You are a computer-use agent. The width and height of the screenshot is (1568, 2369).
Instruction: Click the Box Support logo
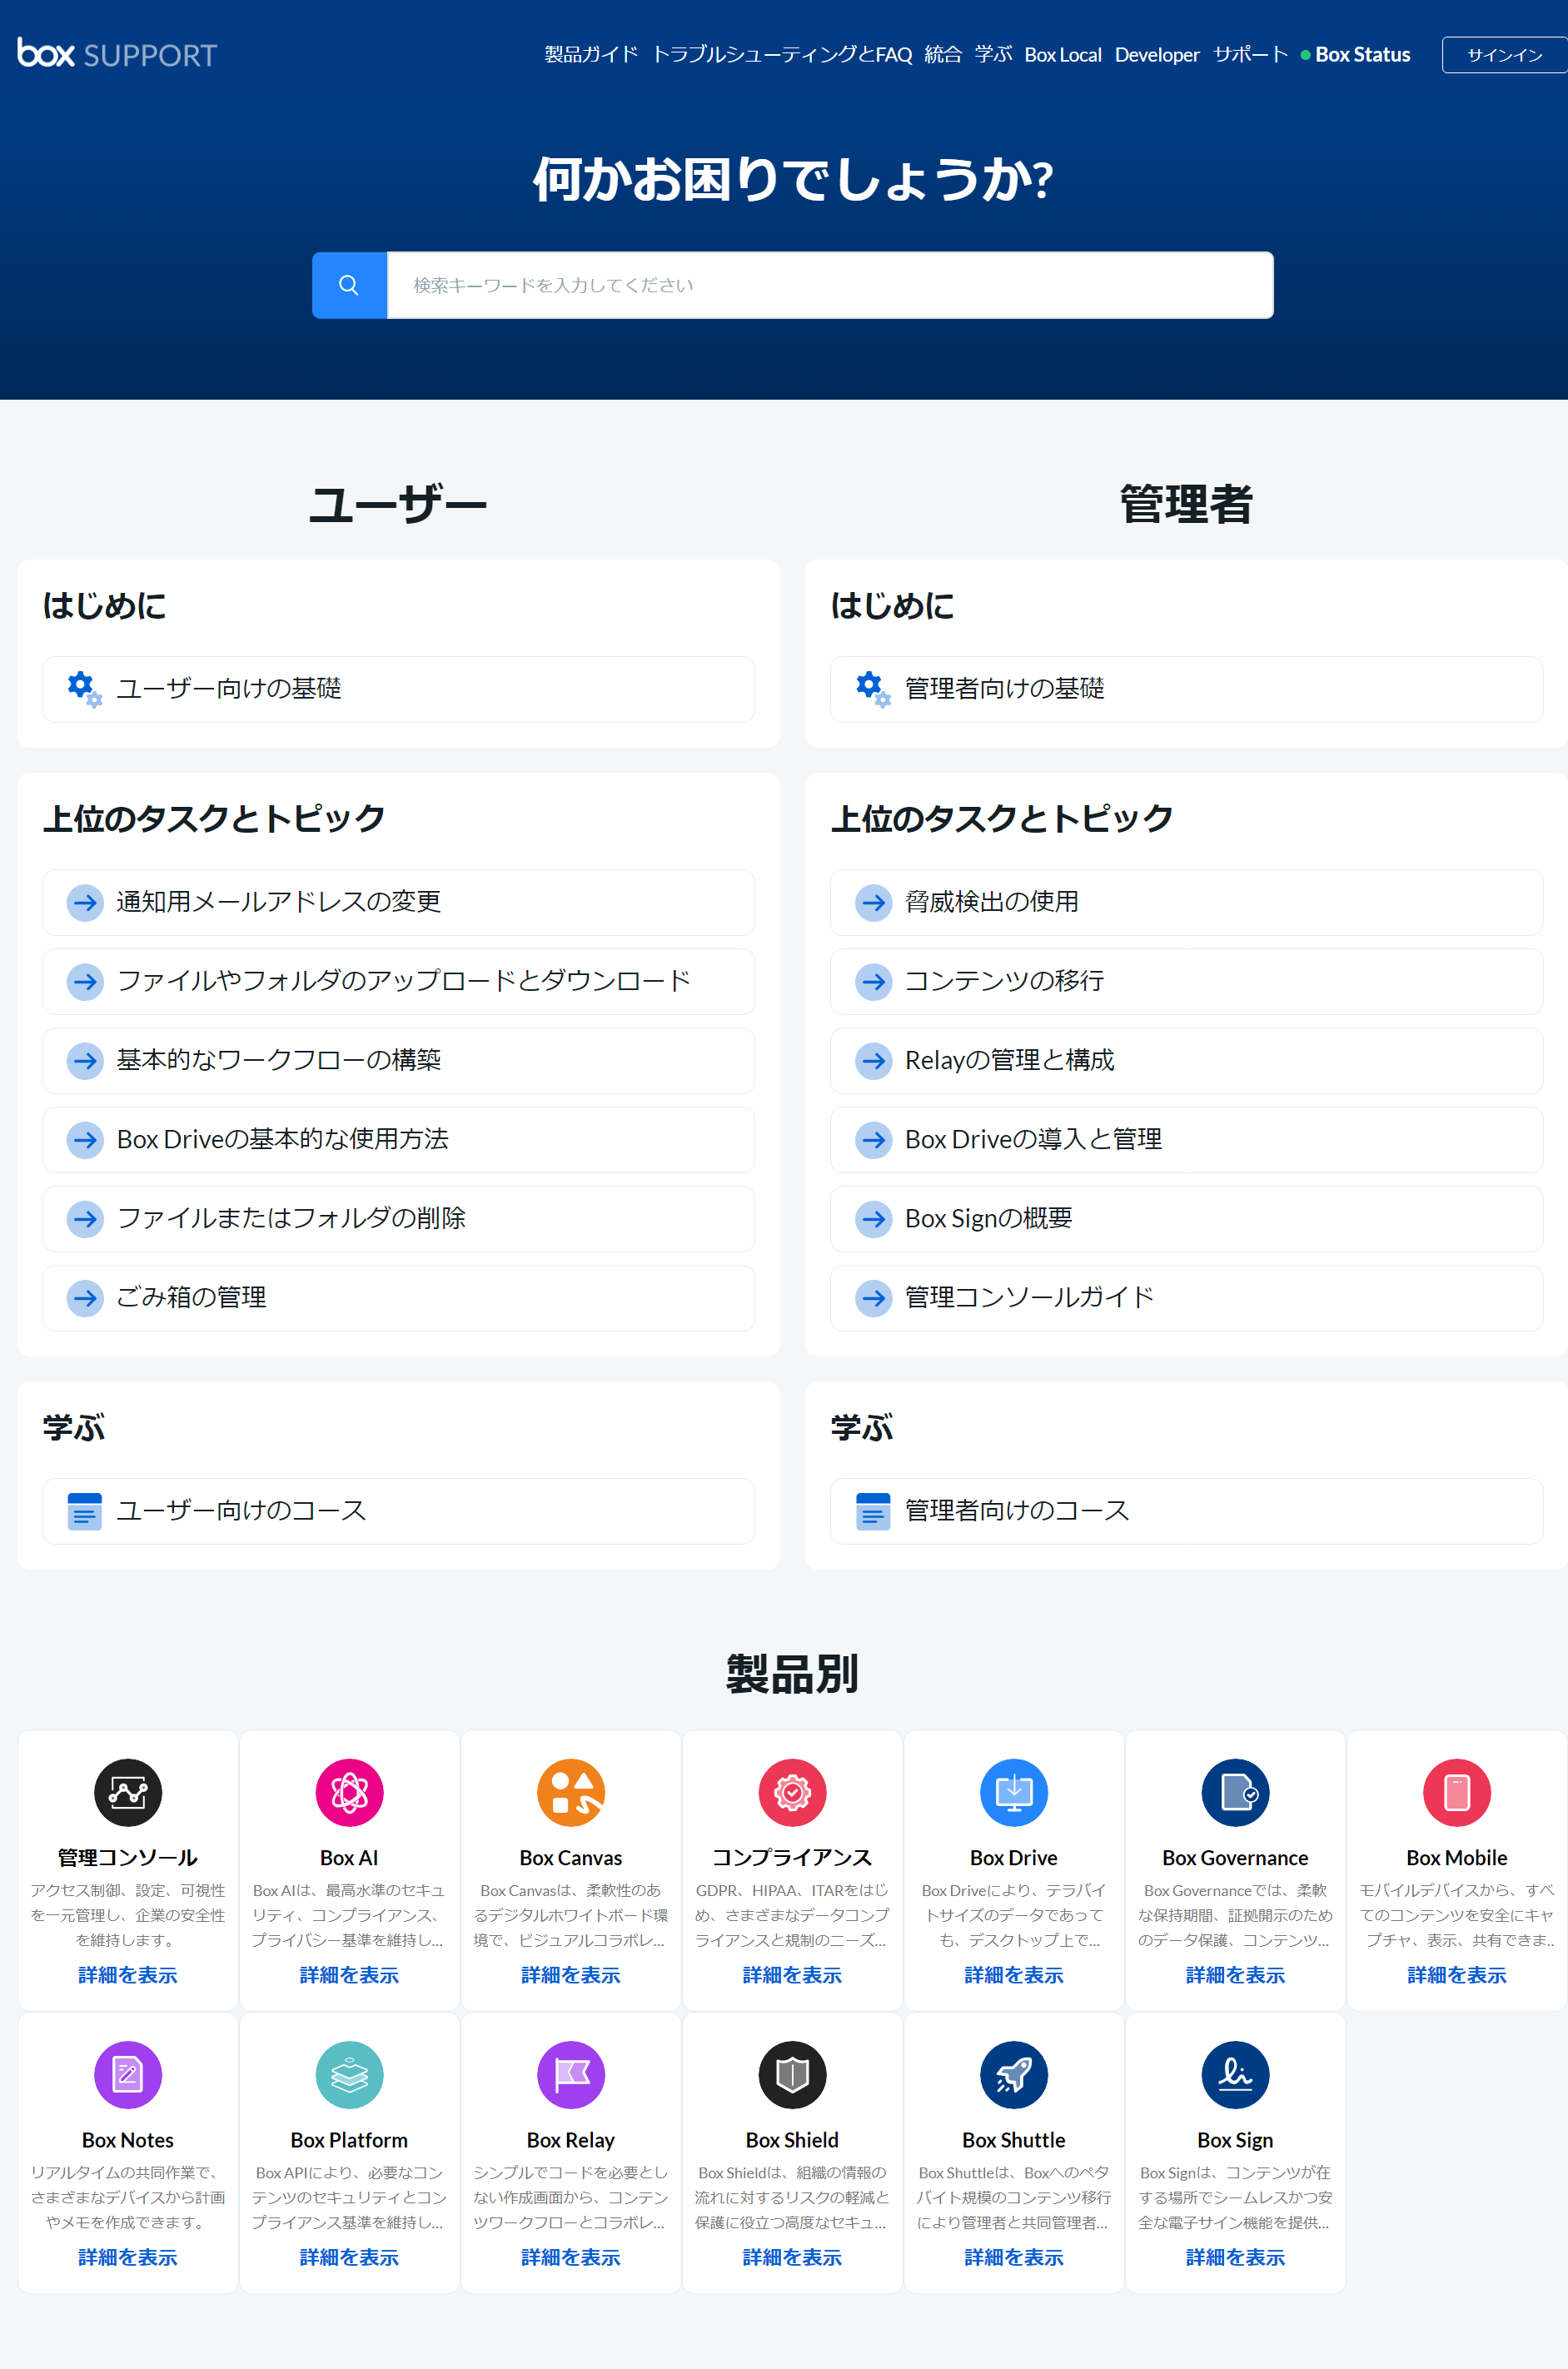[x=117, y=54]
